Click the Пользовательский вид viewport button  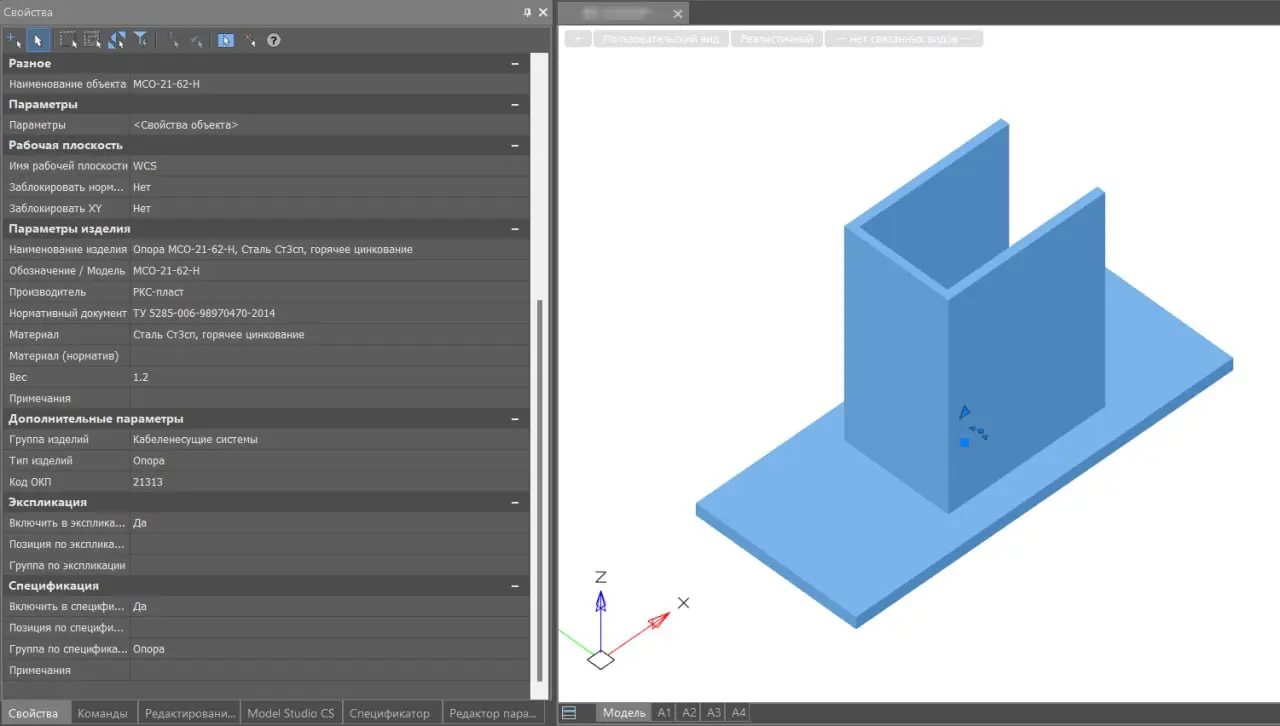click(661, 39)
